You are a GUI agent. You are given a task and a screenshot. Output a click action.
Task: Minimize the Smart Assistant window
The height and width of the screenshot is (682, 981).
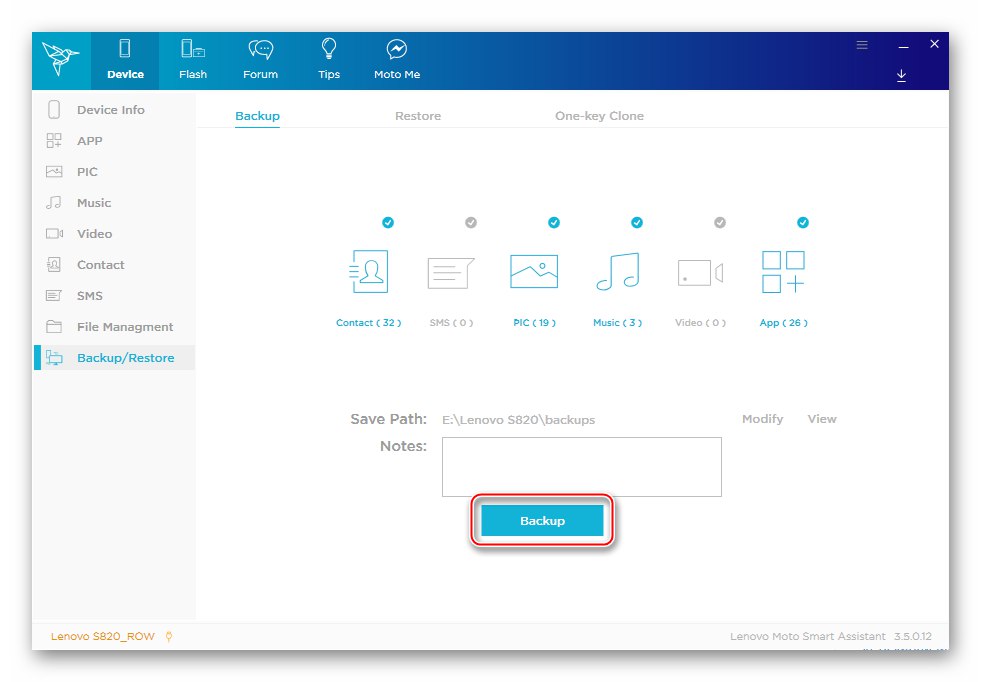[903, 46]
